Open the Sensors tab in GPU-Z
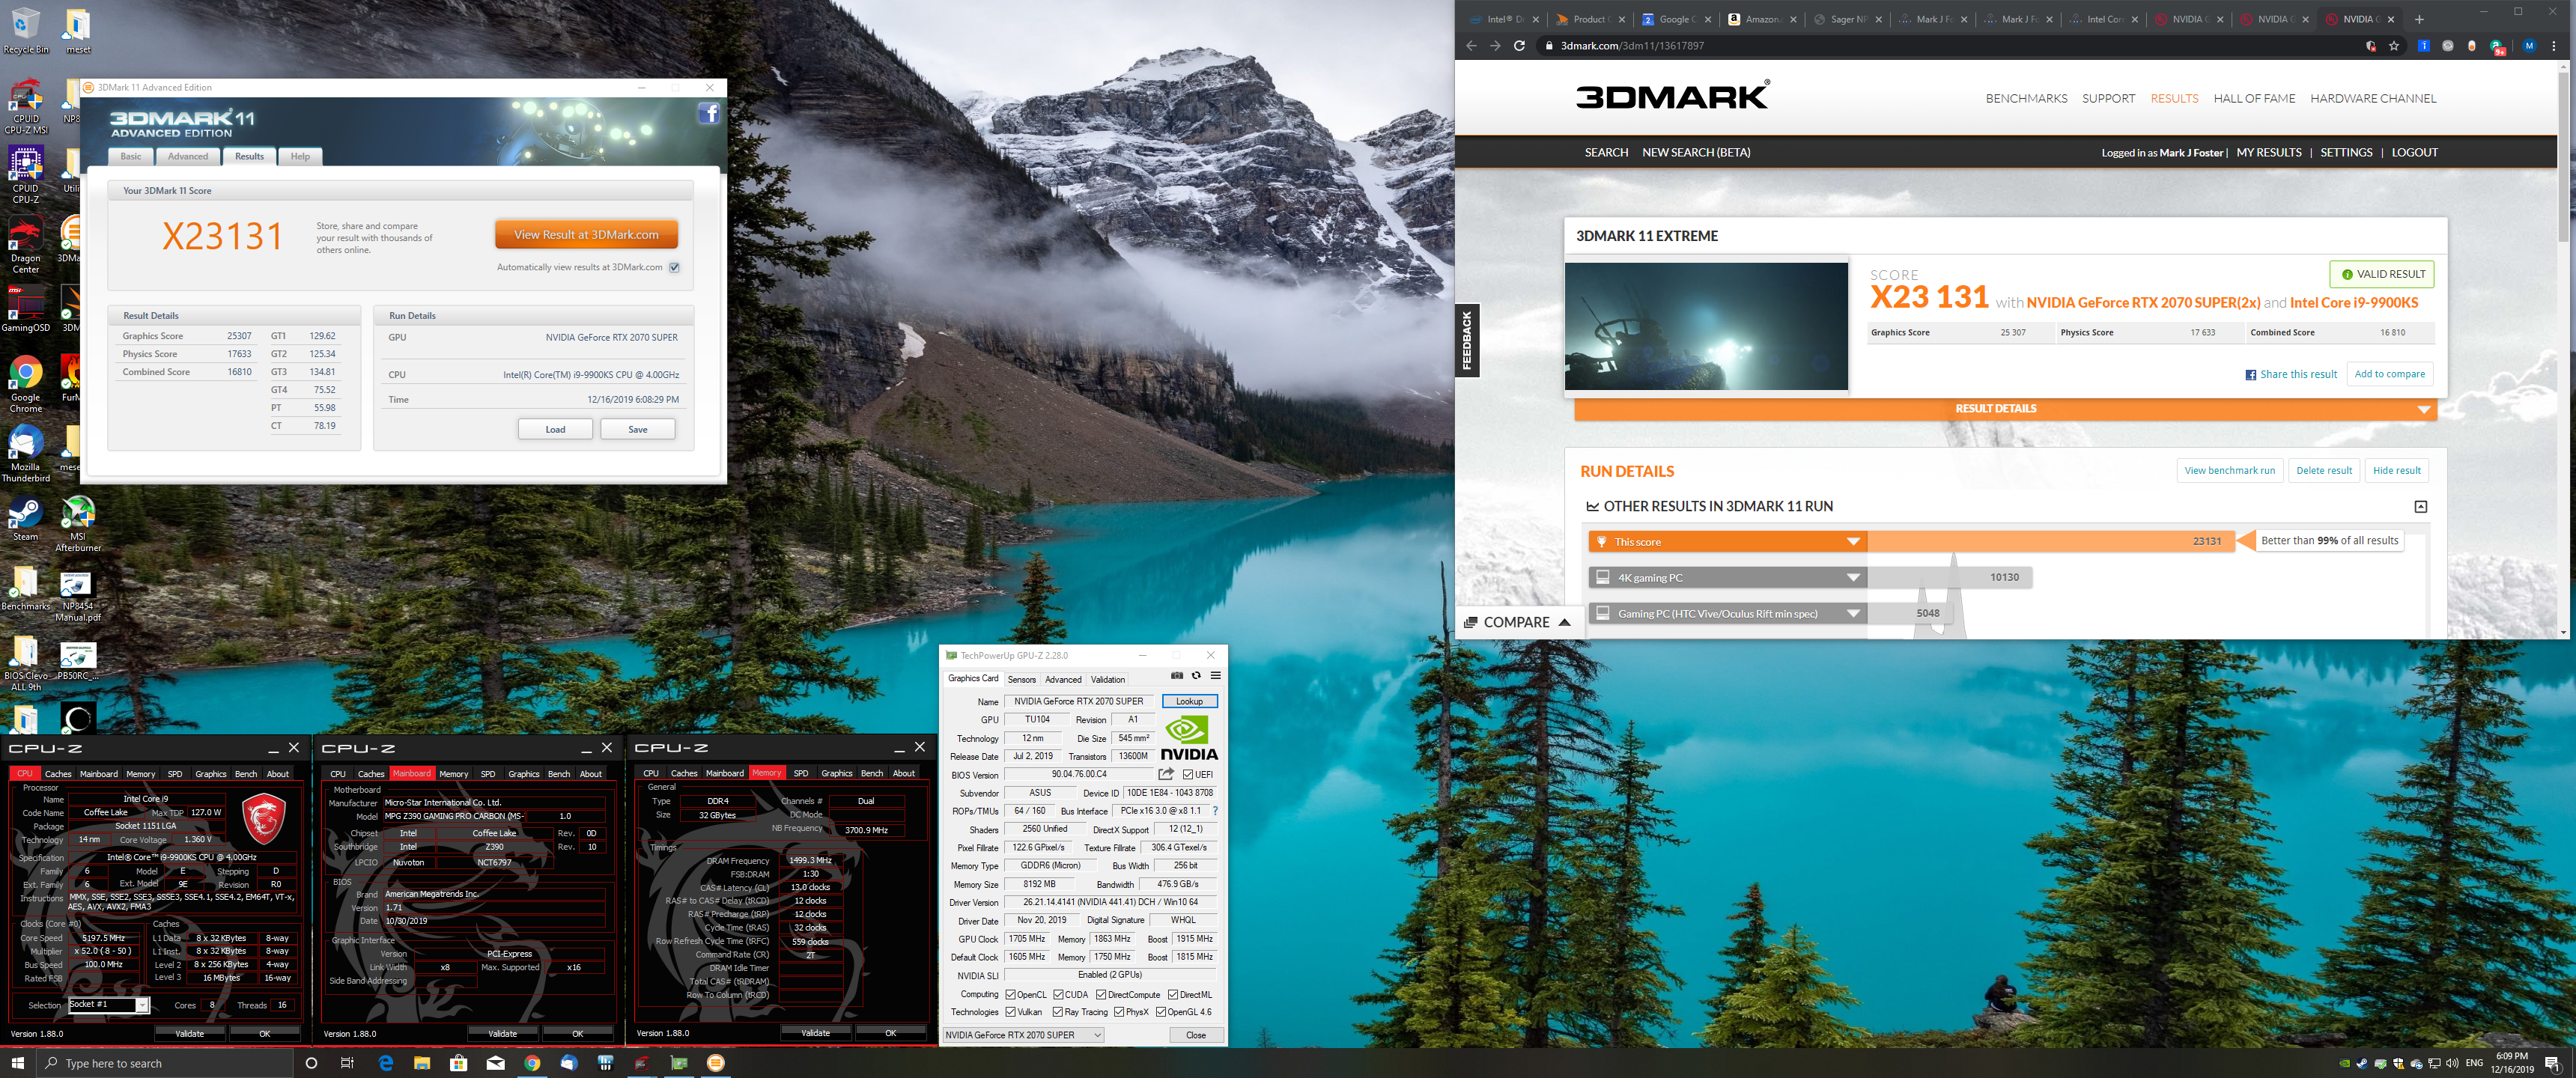 pos(1022,679)
